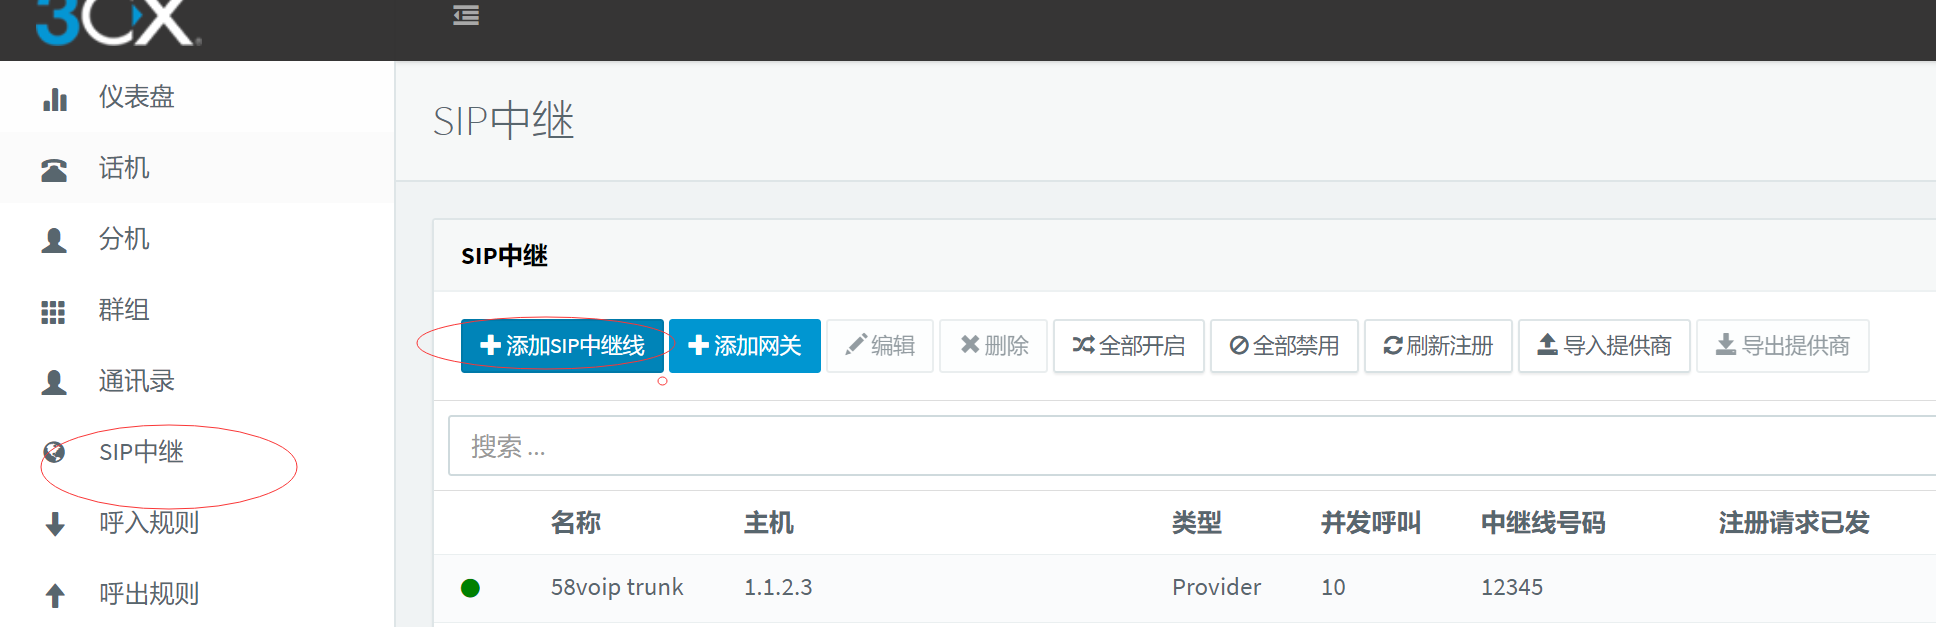Click the phone icon beside 话机
The width and height of the screenshot is (1936, 627).
[x=54, y=170]
